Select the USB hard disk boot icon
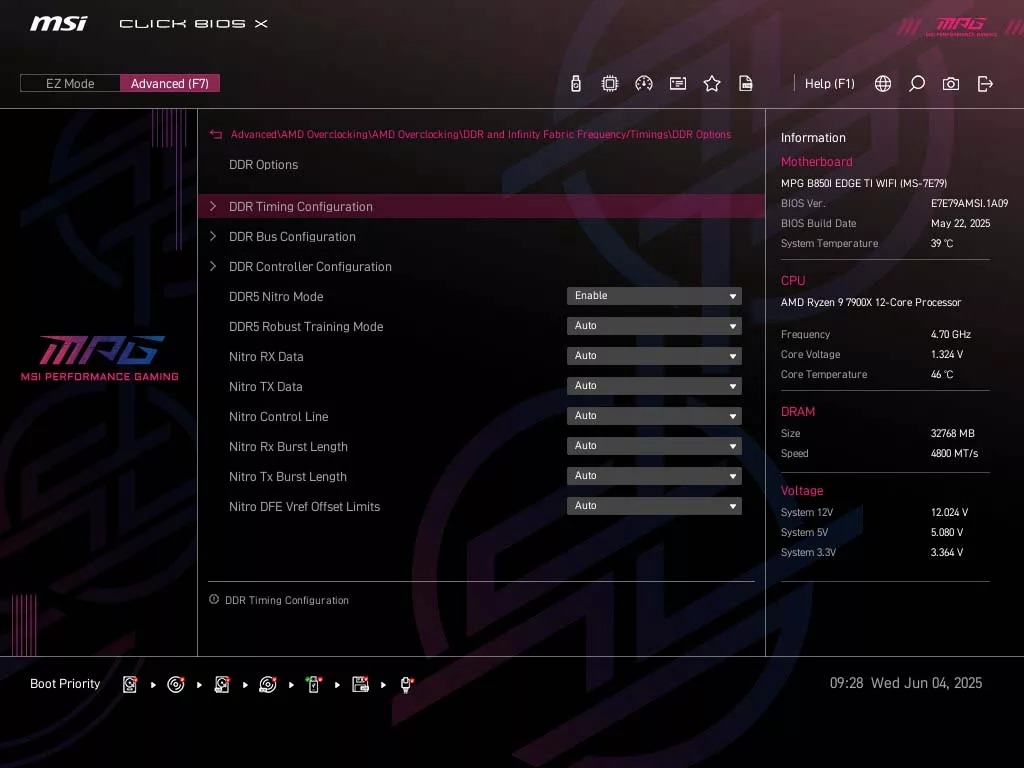Image resolution: width=1024 pixels, height=768 pixels. pos(222,684)
